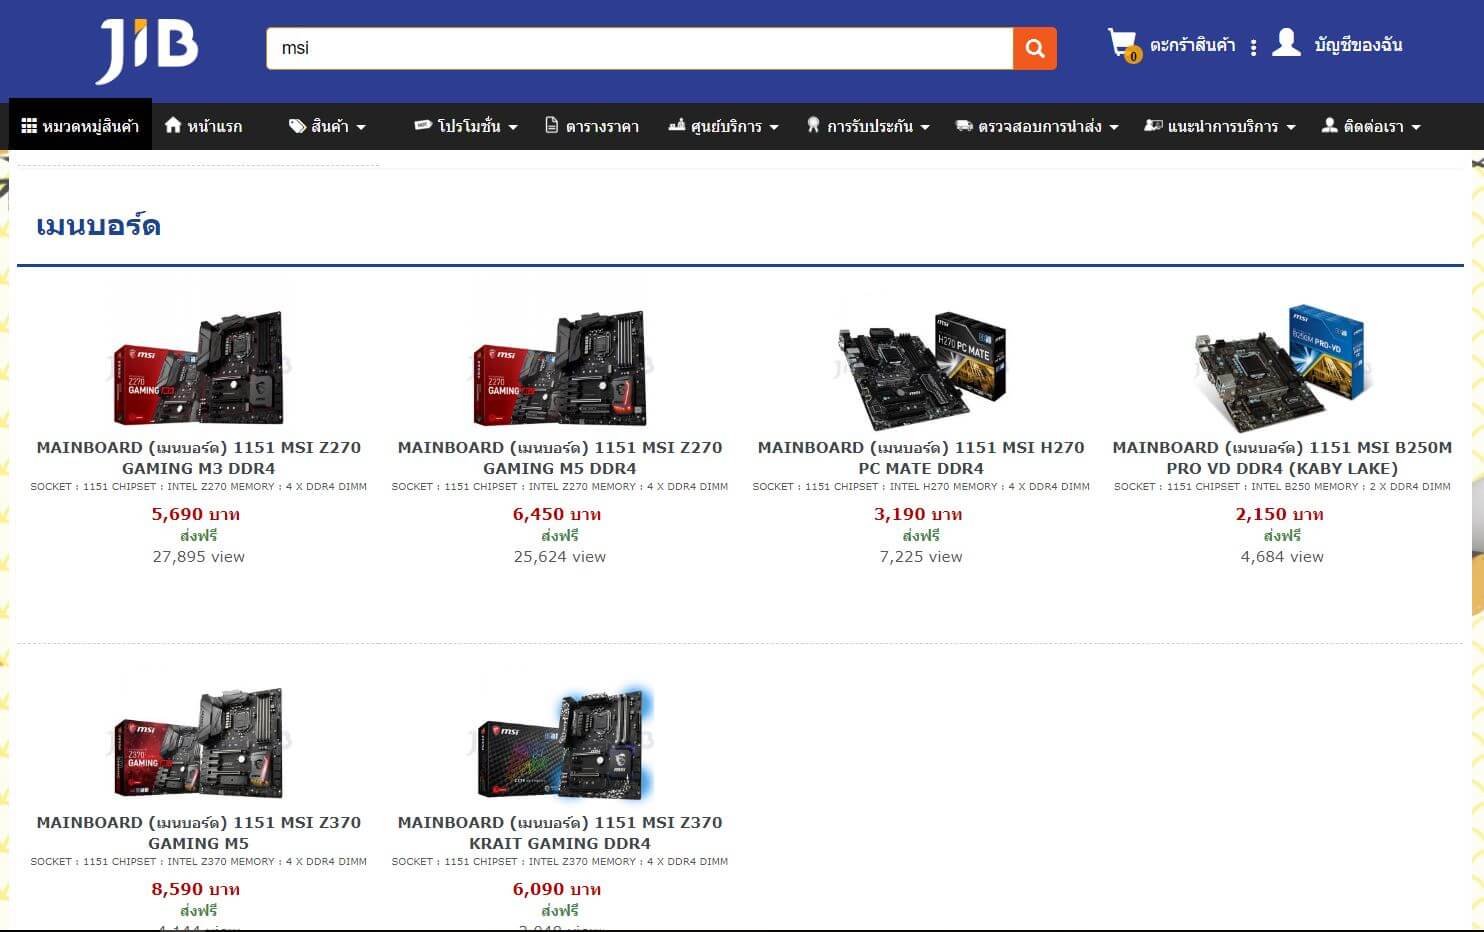1484x932 pixels.
Task: Click the B250M PRO-VD product image
Action: (1282, 367)
